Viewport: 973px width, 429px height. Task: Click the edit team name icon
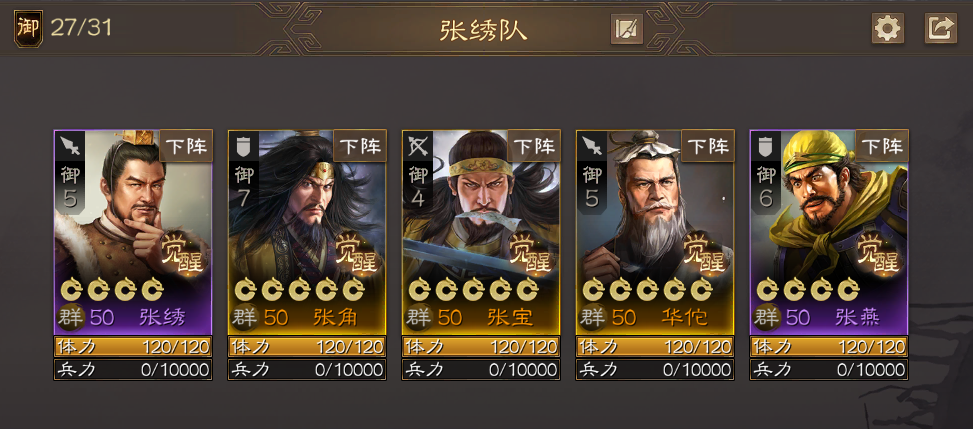(627, 29)
